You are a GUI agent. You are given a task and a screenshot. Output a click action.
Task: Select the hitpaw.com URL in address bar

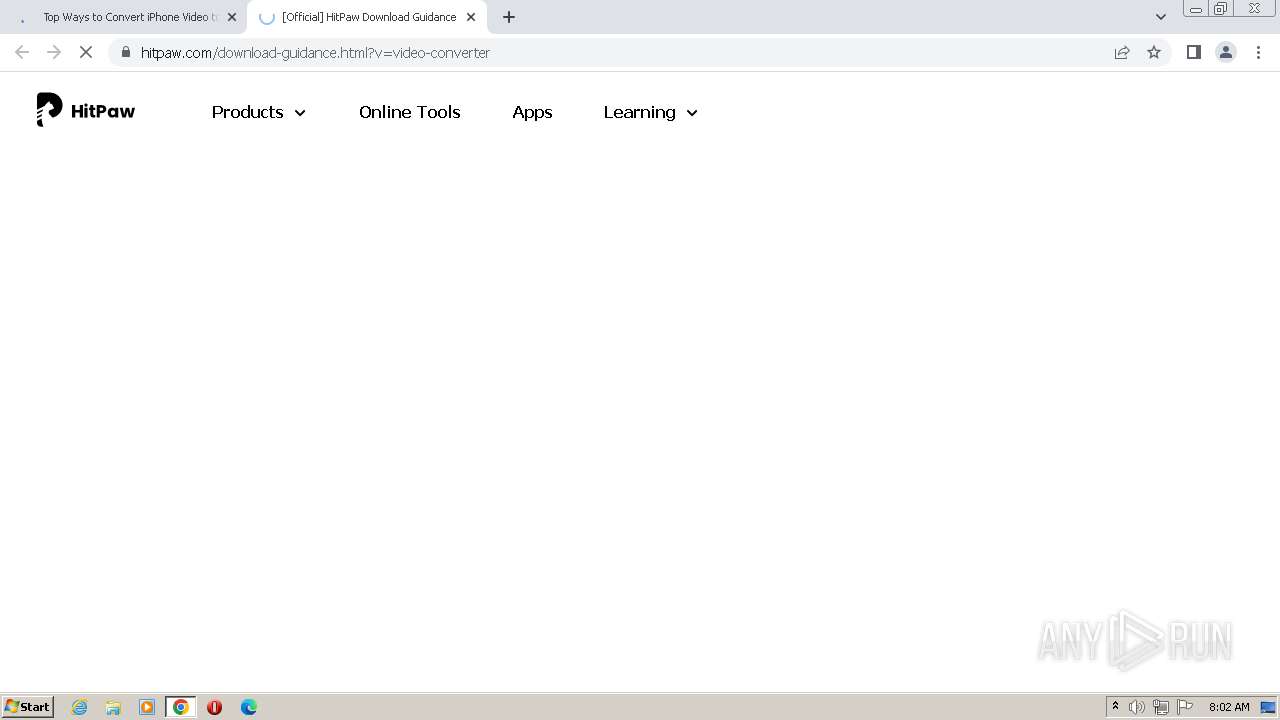pos(315,52)
